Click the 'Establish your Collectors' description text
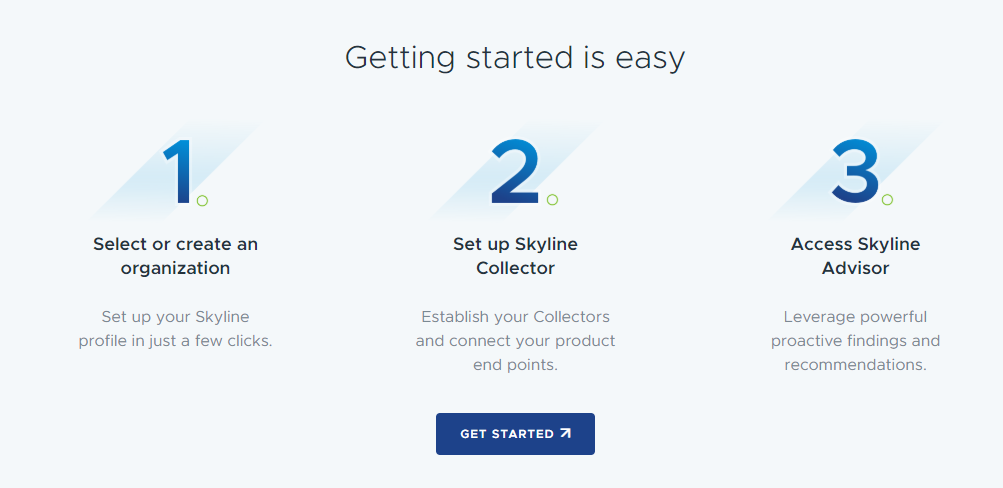Viewport: 1003px width, 488px height. click(x=516, y=341)
